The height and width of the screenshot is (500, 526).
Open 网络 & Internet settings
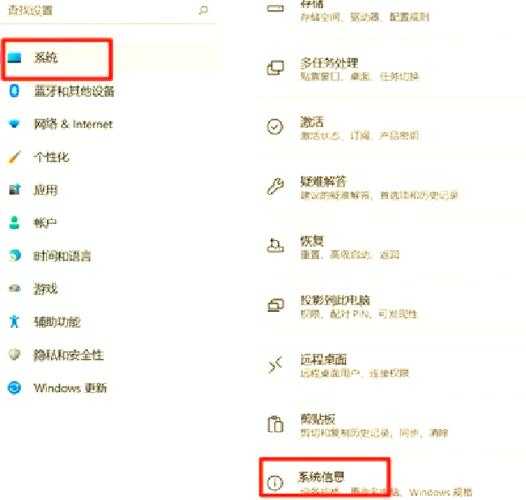click(60, 124)
